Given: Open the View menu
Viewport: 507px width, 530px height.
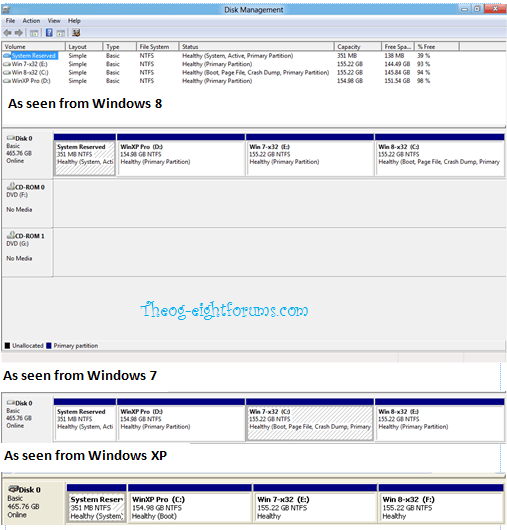Looking at the screenshot, I should coord(54,21).
